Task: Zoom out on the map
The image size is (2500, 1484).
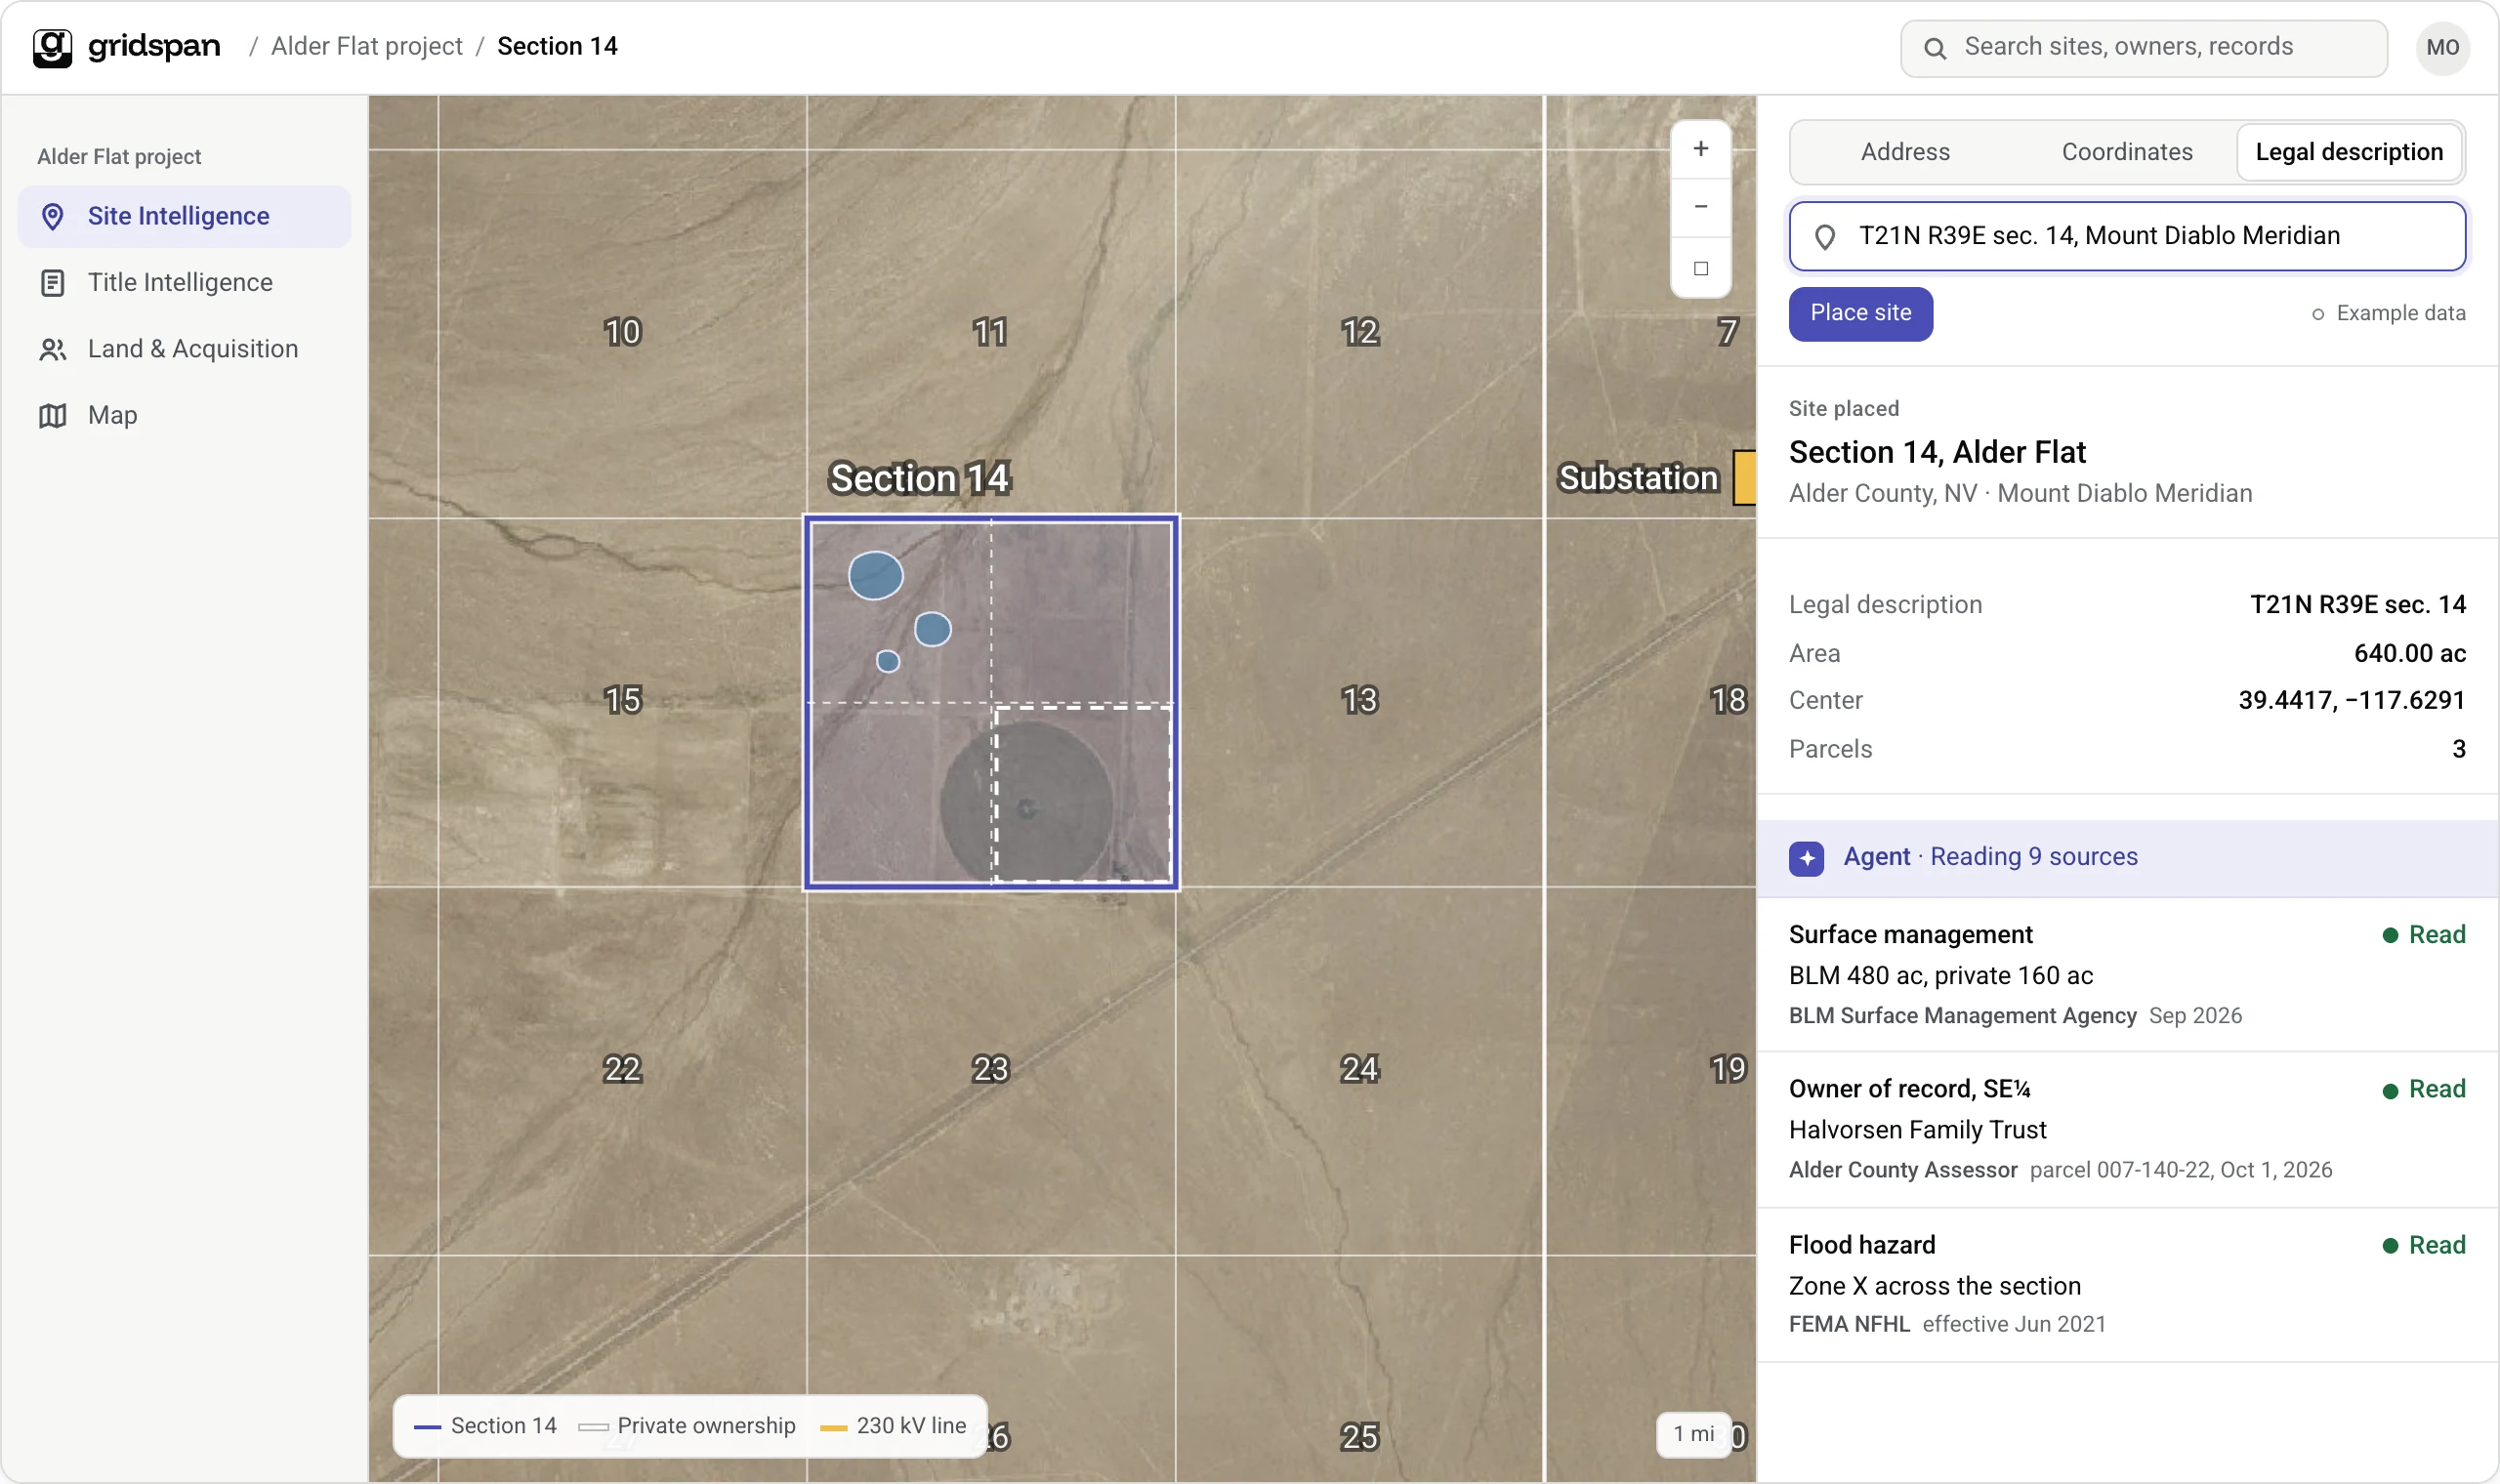Action: (x=1700, y=207)
